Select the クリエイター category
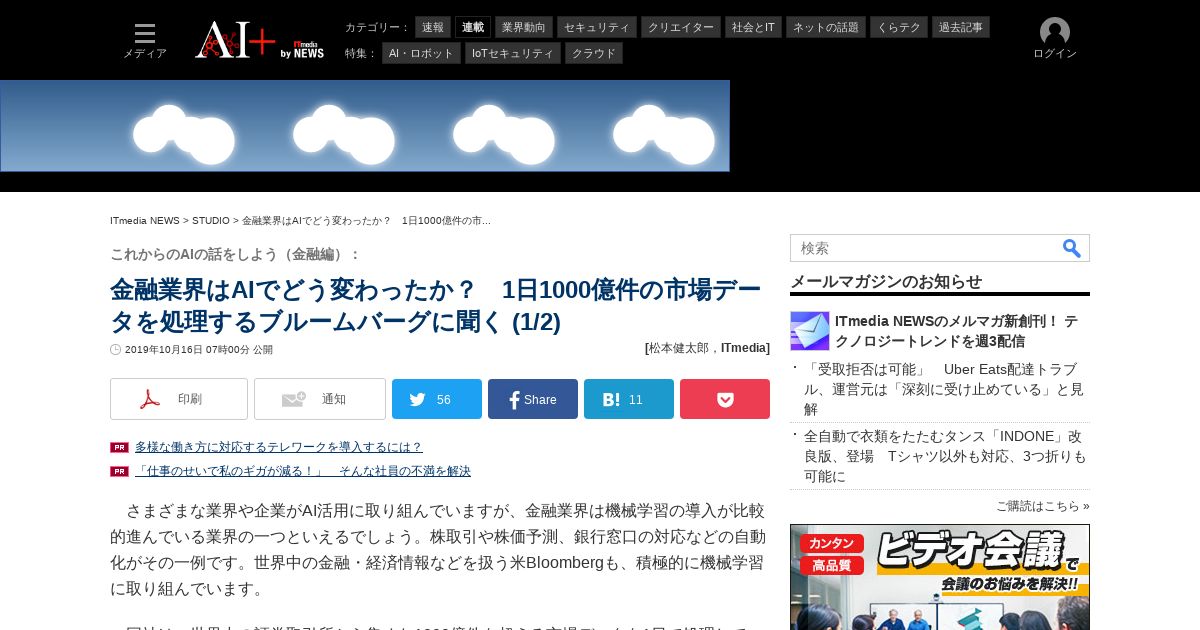 tap(681, 27)
